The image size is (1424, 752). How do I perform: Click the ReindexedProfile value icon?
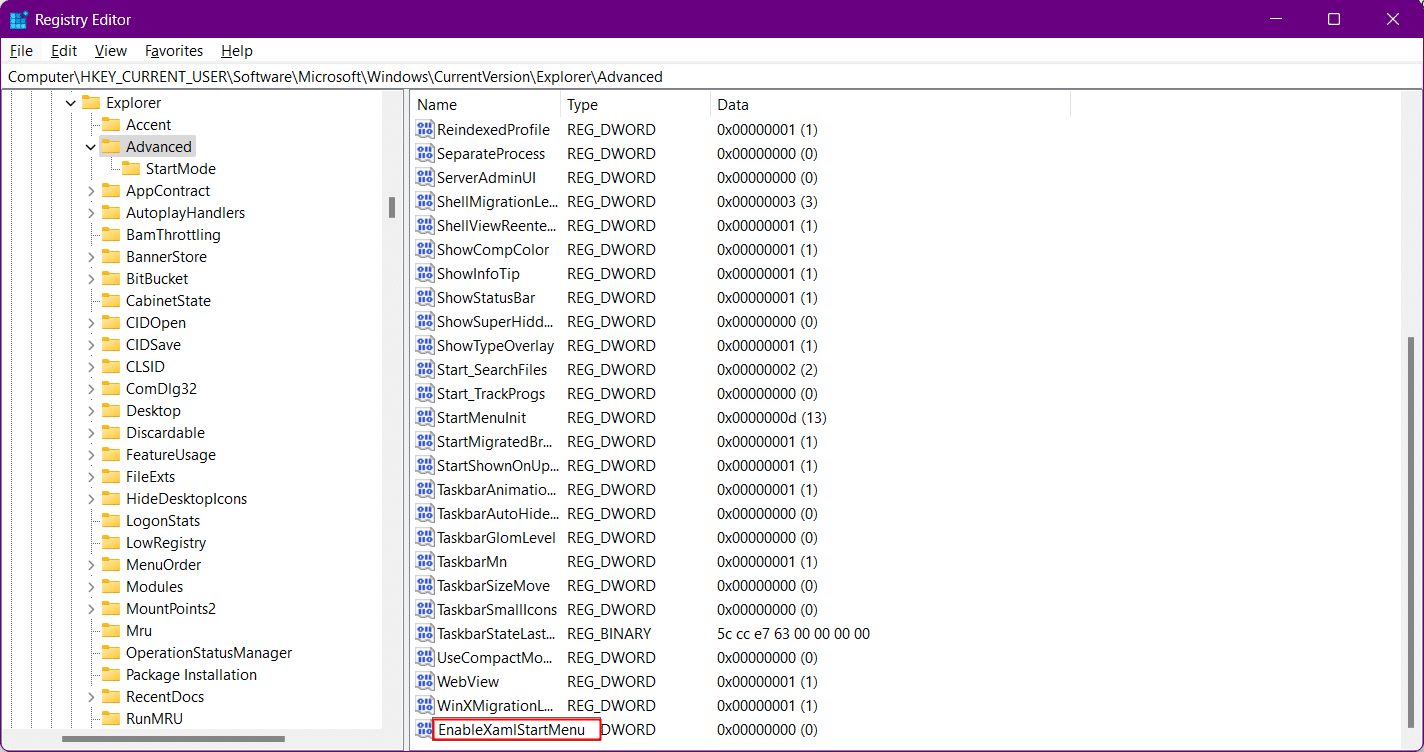coord(425,130)
